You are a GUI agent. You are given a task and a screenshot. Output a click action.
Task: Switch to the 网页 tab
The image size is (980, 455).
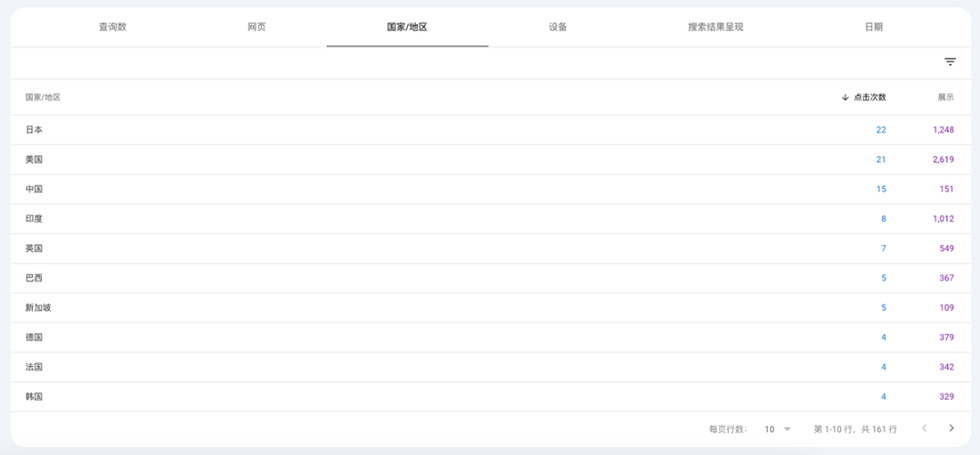click(257, 27)
